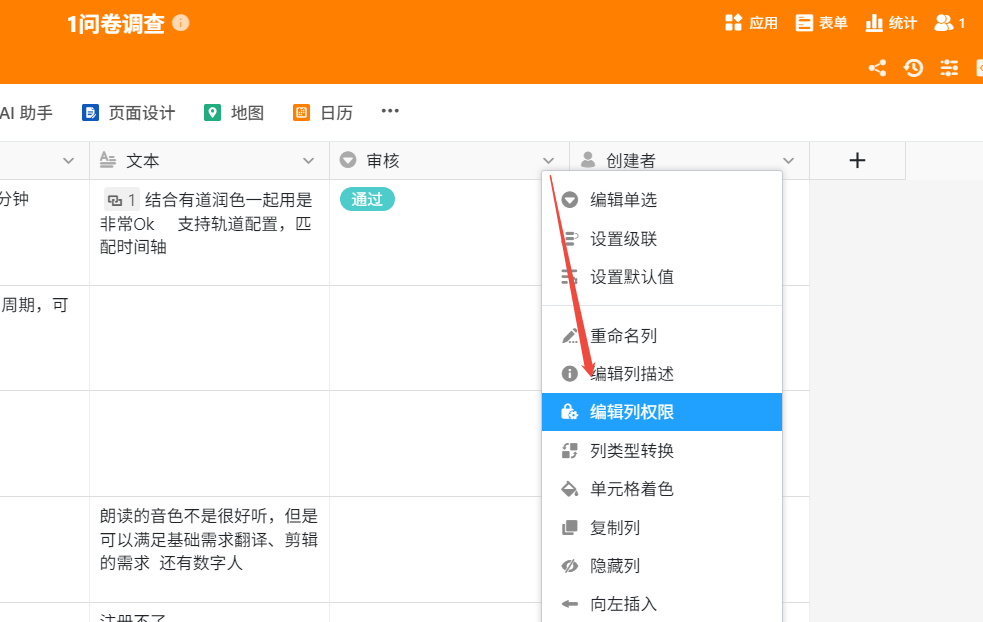983x622 pixels.
Task: Choose 重命名列 from the column menu
Action: tap(662, 336)
